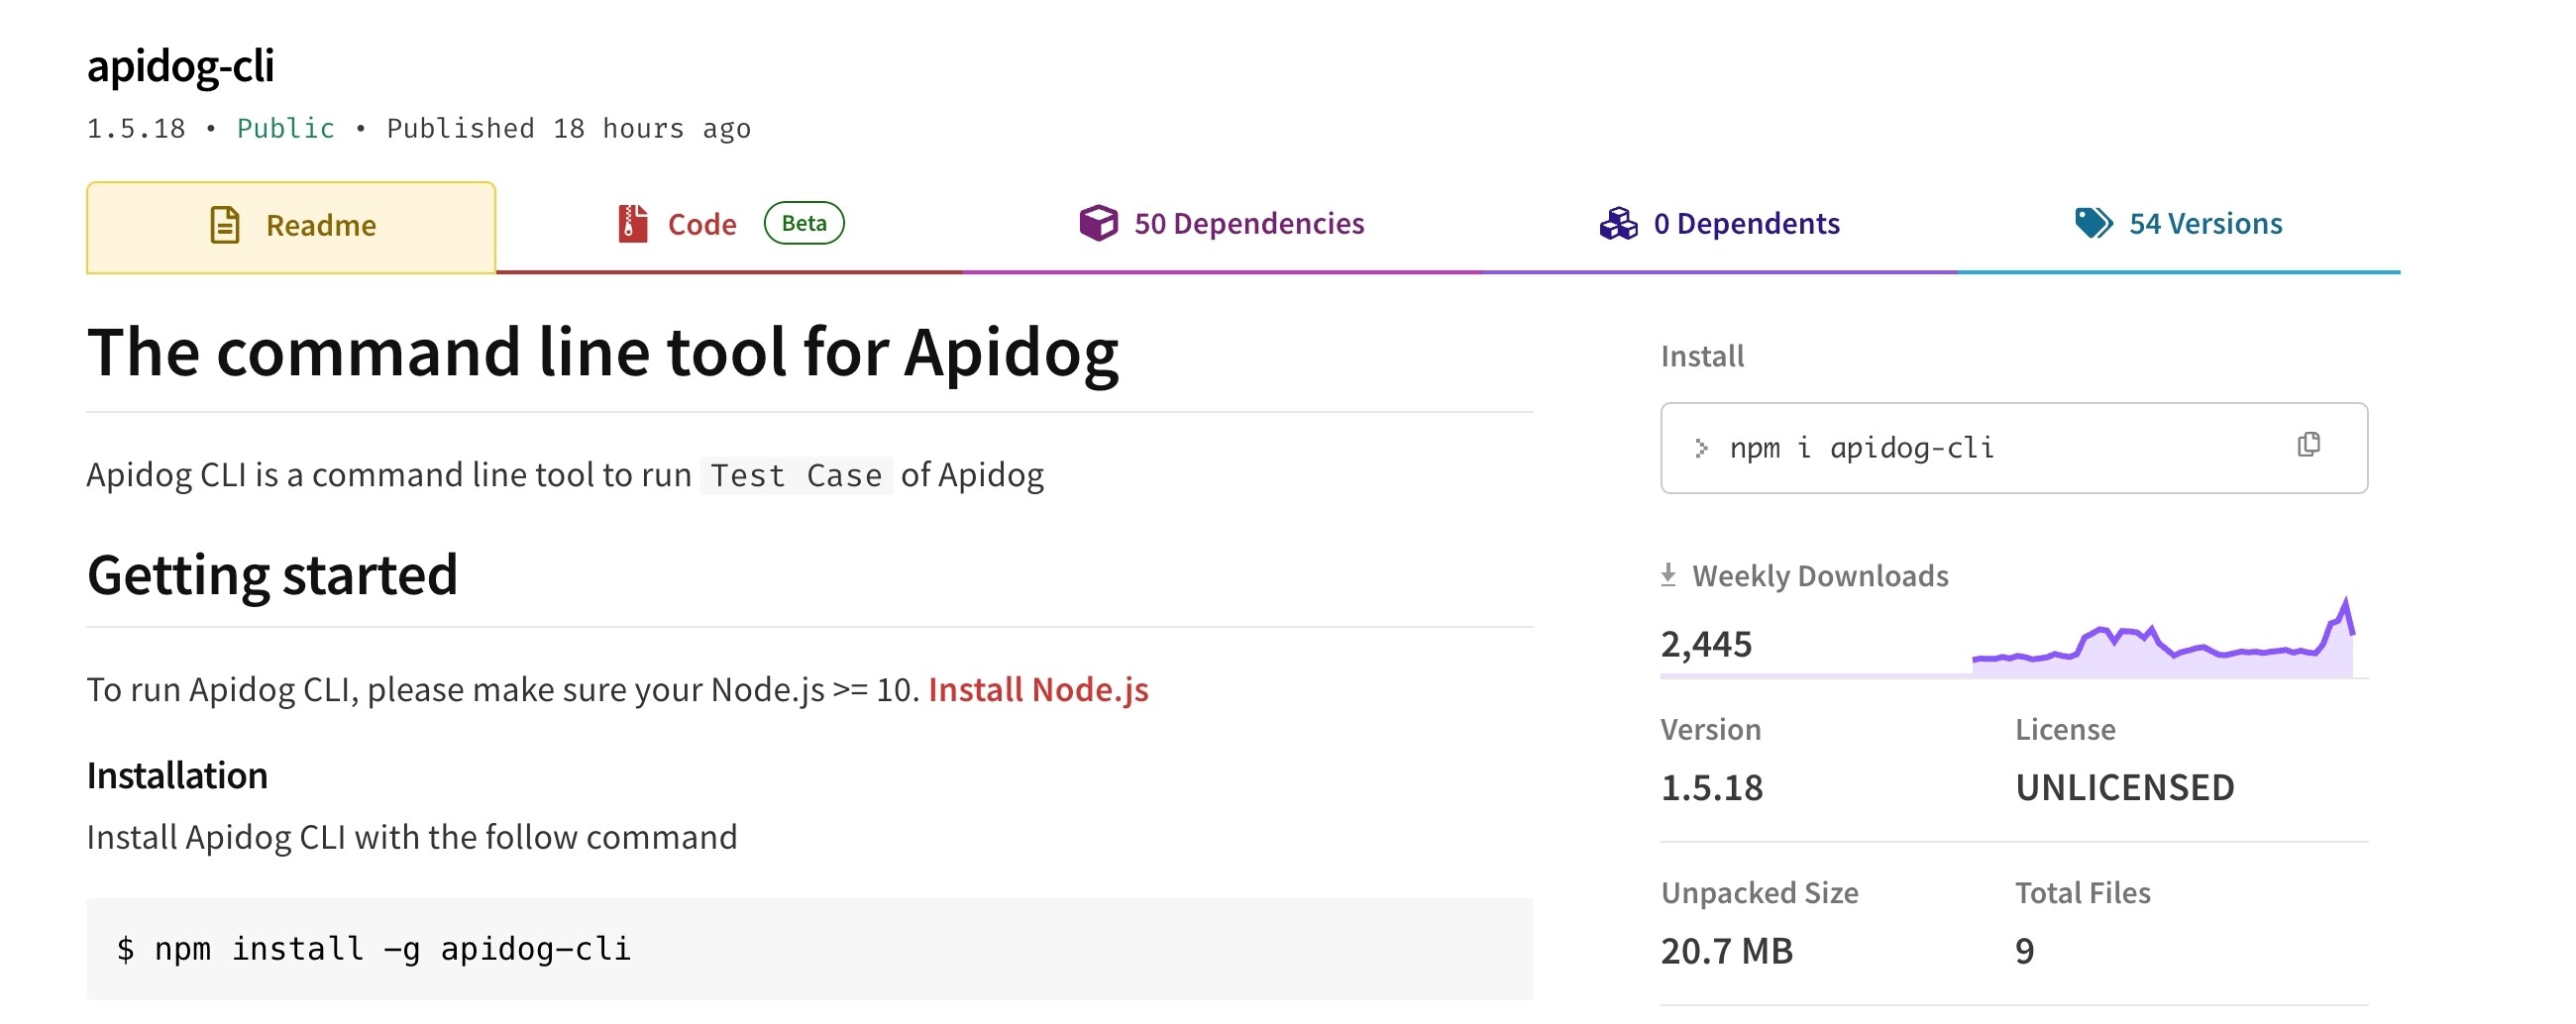
Task: Click the 'Test Case' inline code
Action: (x=796, y=476)
